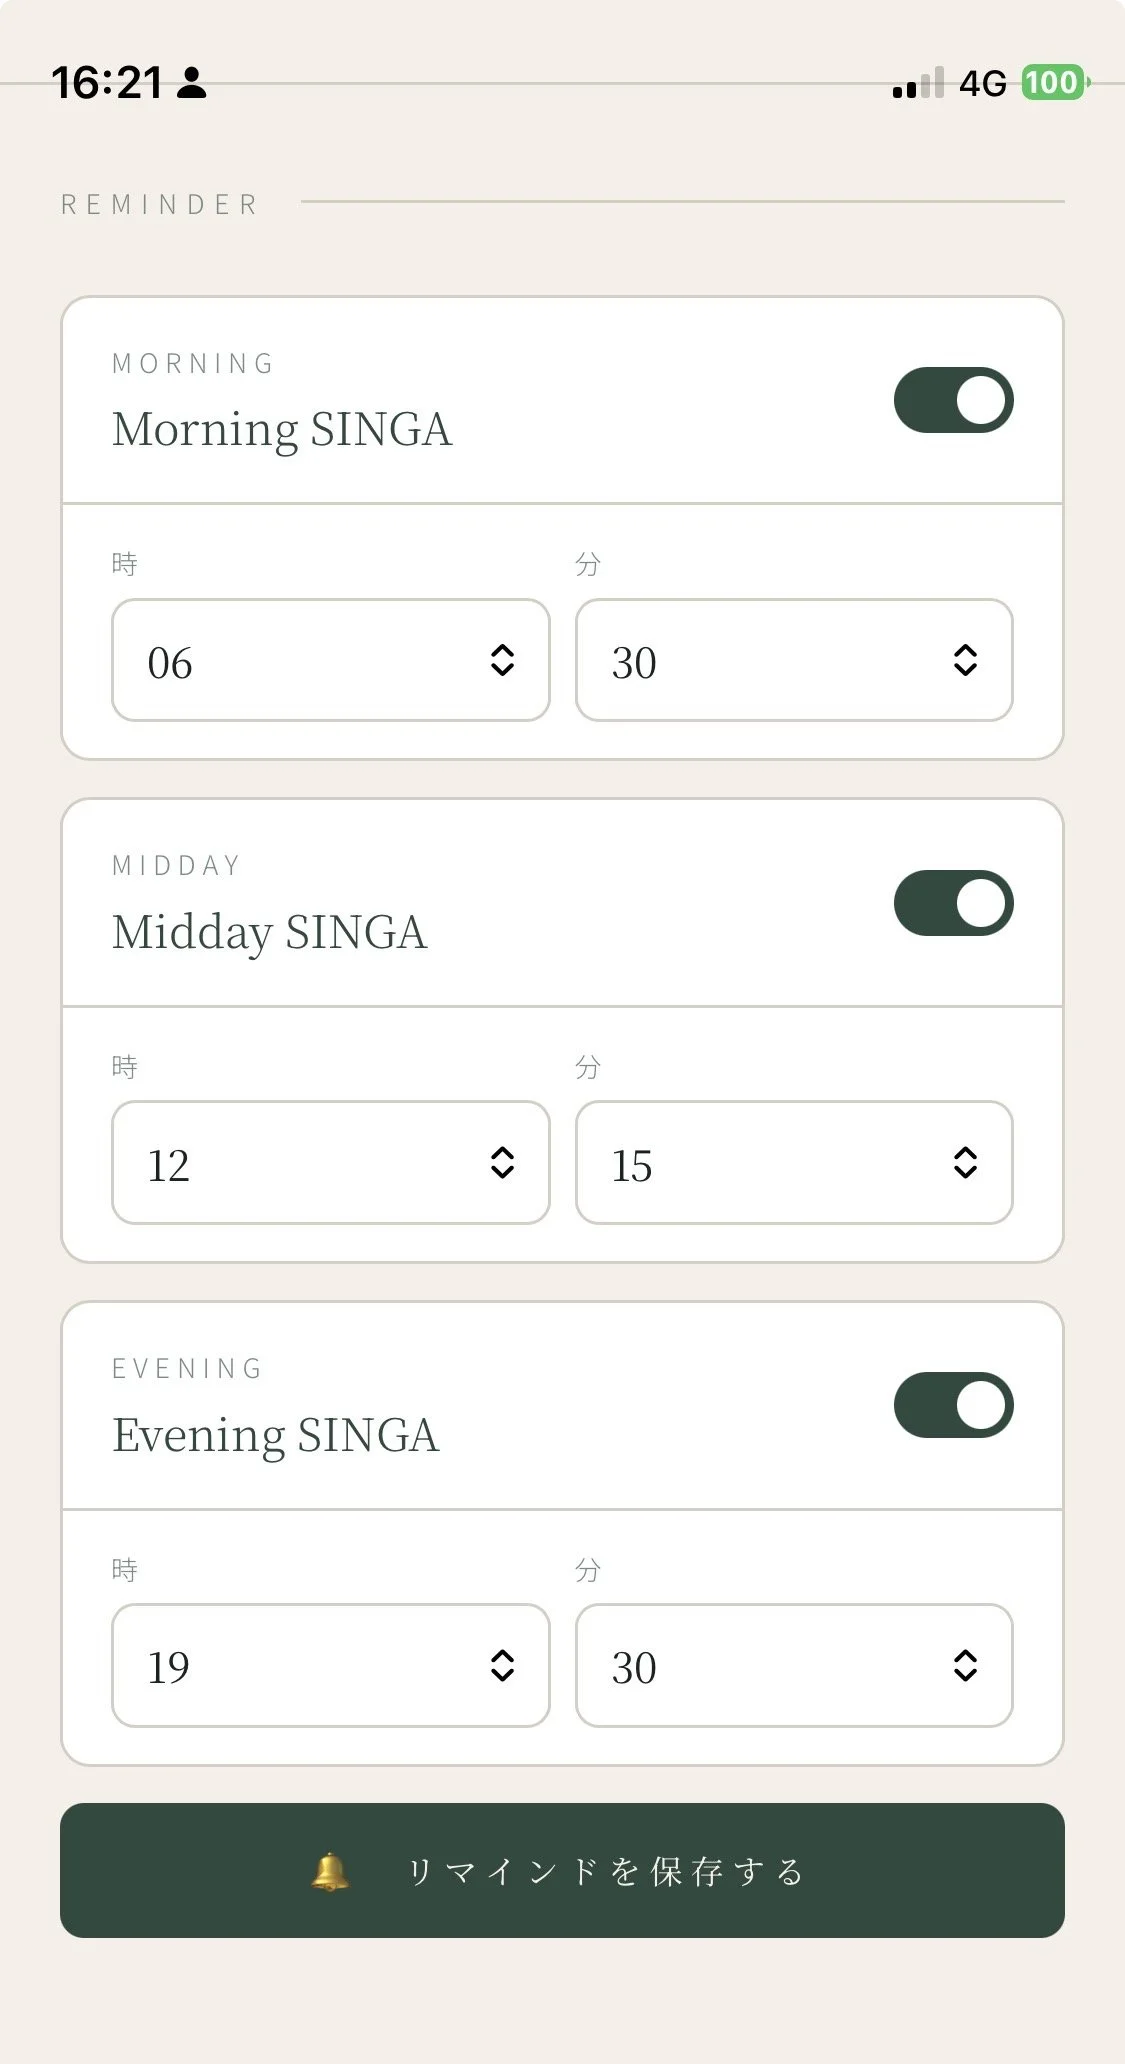
Task: Open the Morning hour dropdown showing 06
Action: (331, 660)
